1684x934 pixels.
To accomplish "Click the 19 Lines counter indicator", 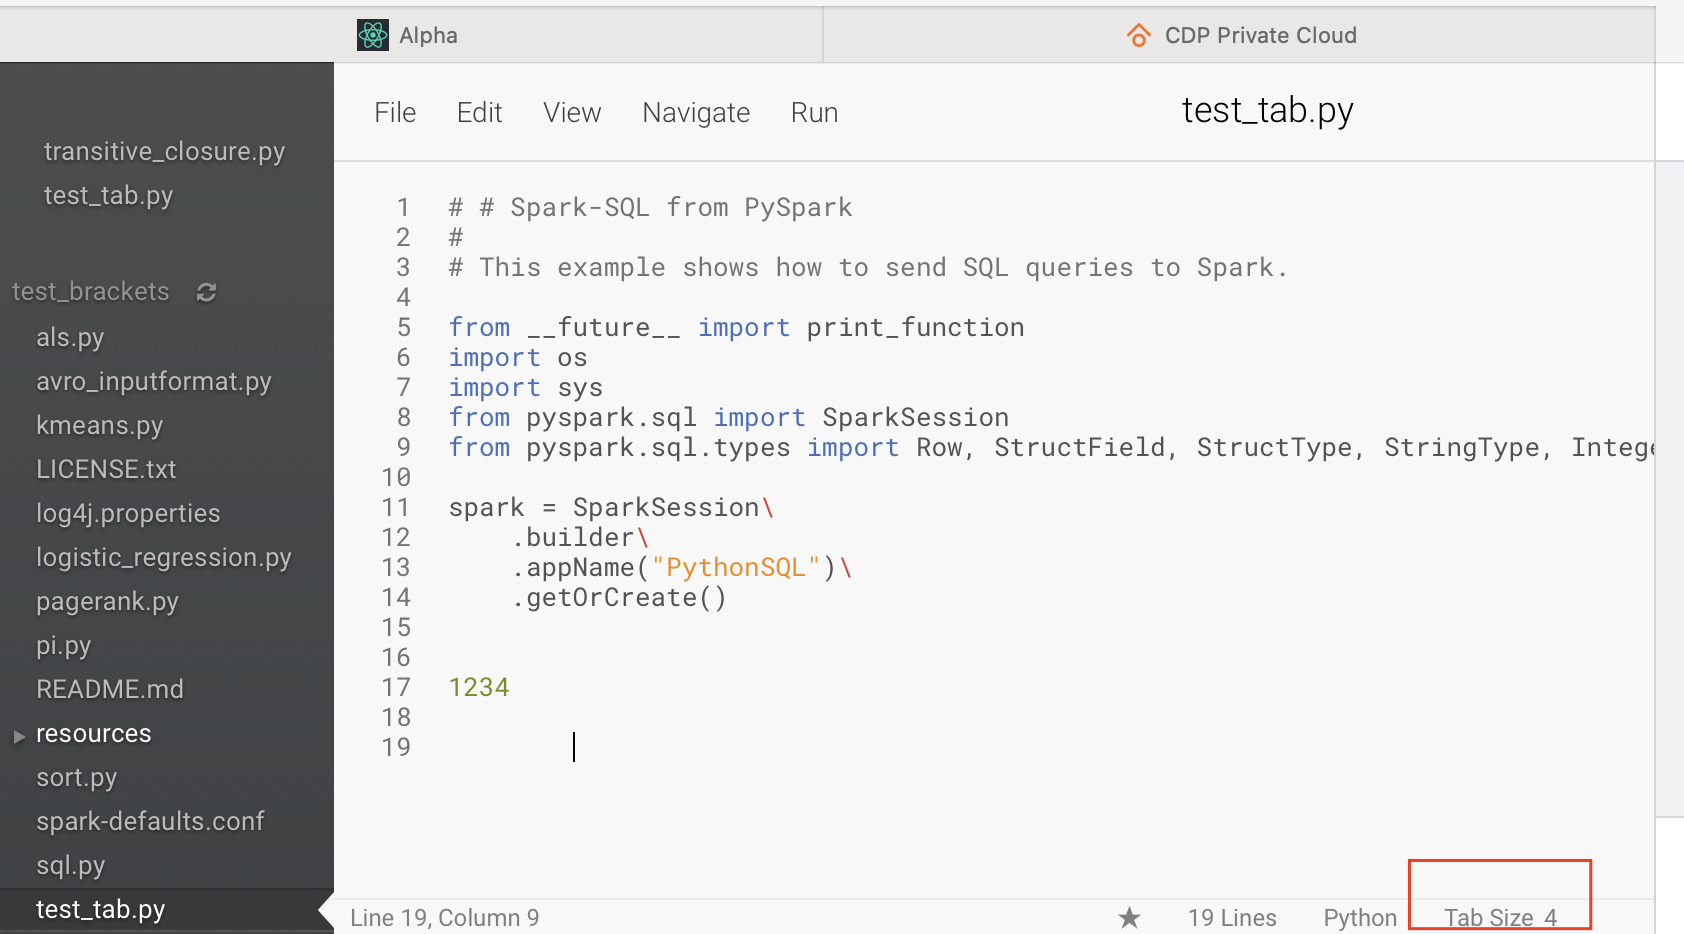I will tap(1231, 917).
